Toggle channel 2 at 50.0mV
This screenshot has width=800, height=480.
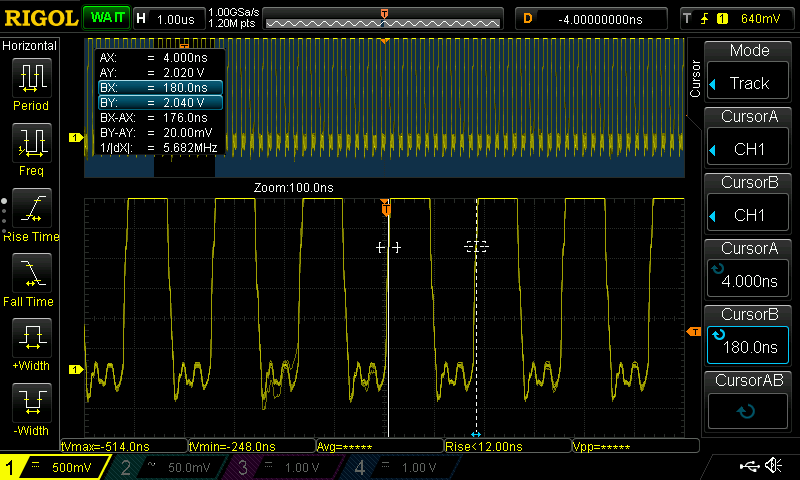pyautogui.click(x=158, y=467)
